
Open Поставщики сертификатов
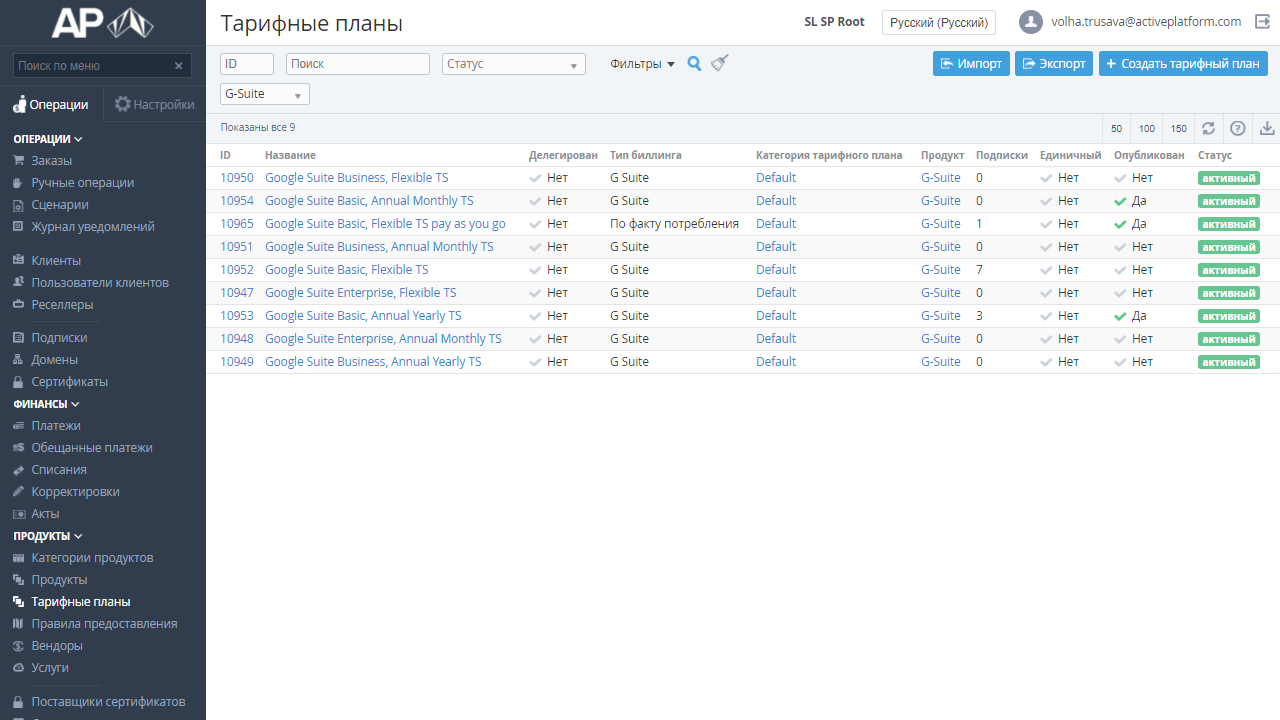pyautogui.click(x=108, y=702)
